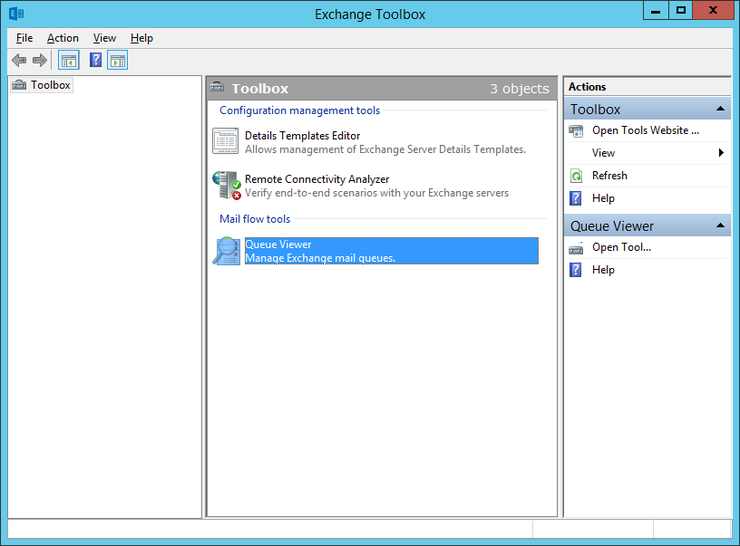The width and height of the screenshot is (740, 546).
Task: Open the File menu
Action: point(24,38)
